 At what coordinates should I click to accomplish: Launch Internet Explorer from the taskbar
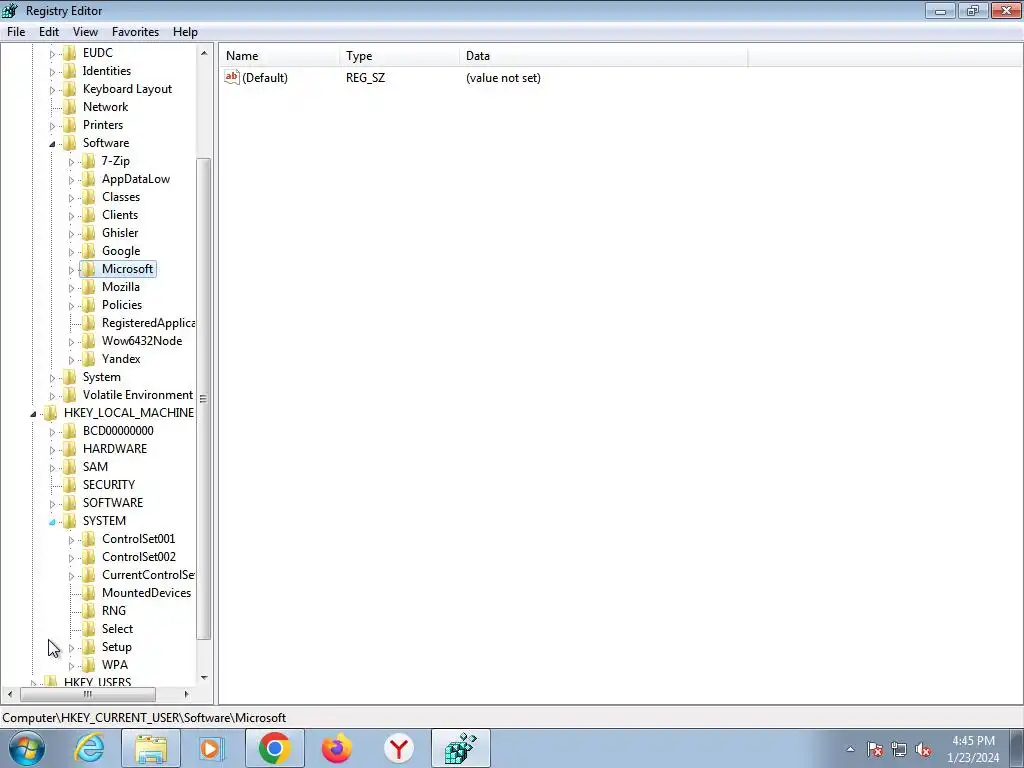click(89, 748)
